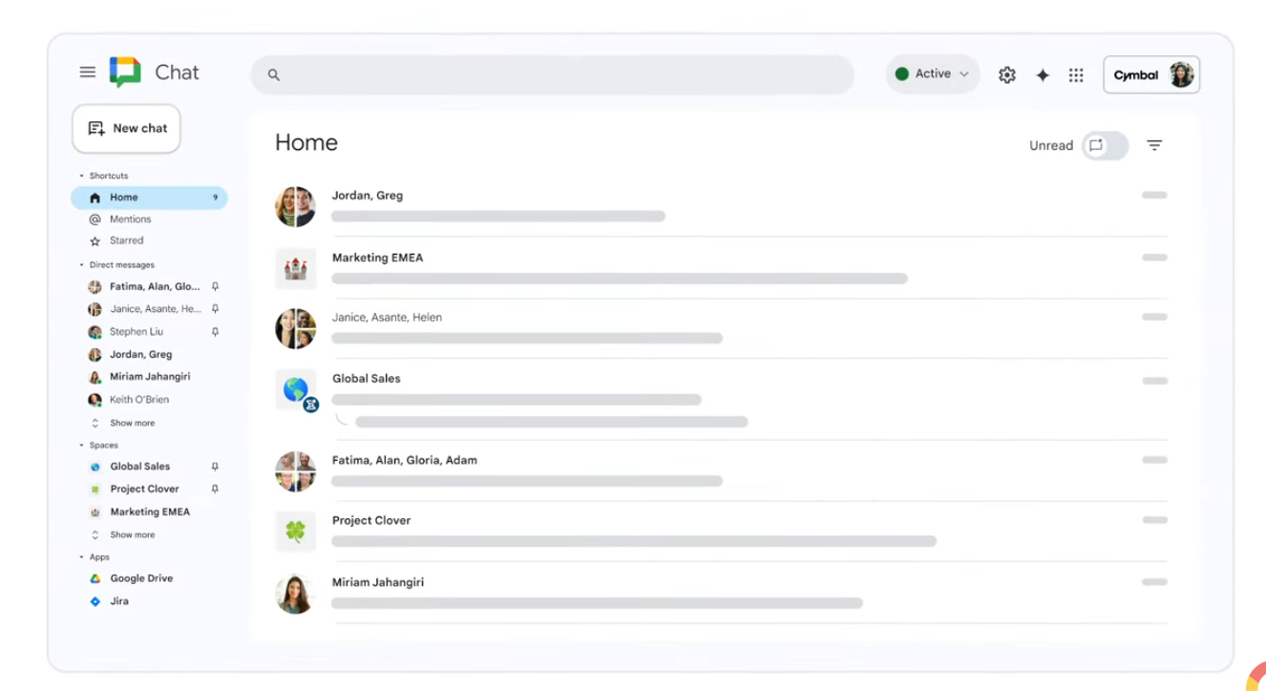The image size is (1266, 691).
Task: Open the Google Drive app in sidebar
Action: pyautogui.click(x=141, y=578)
